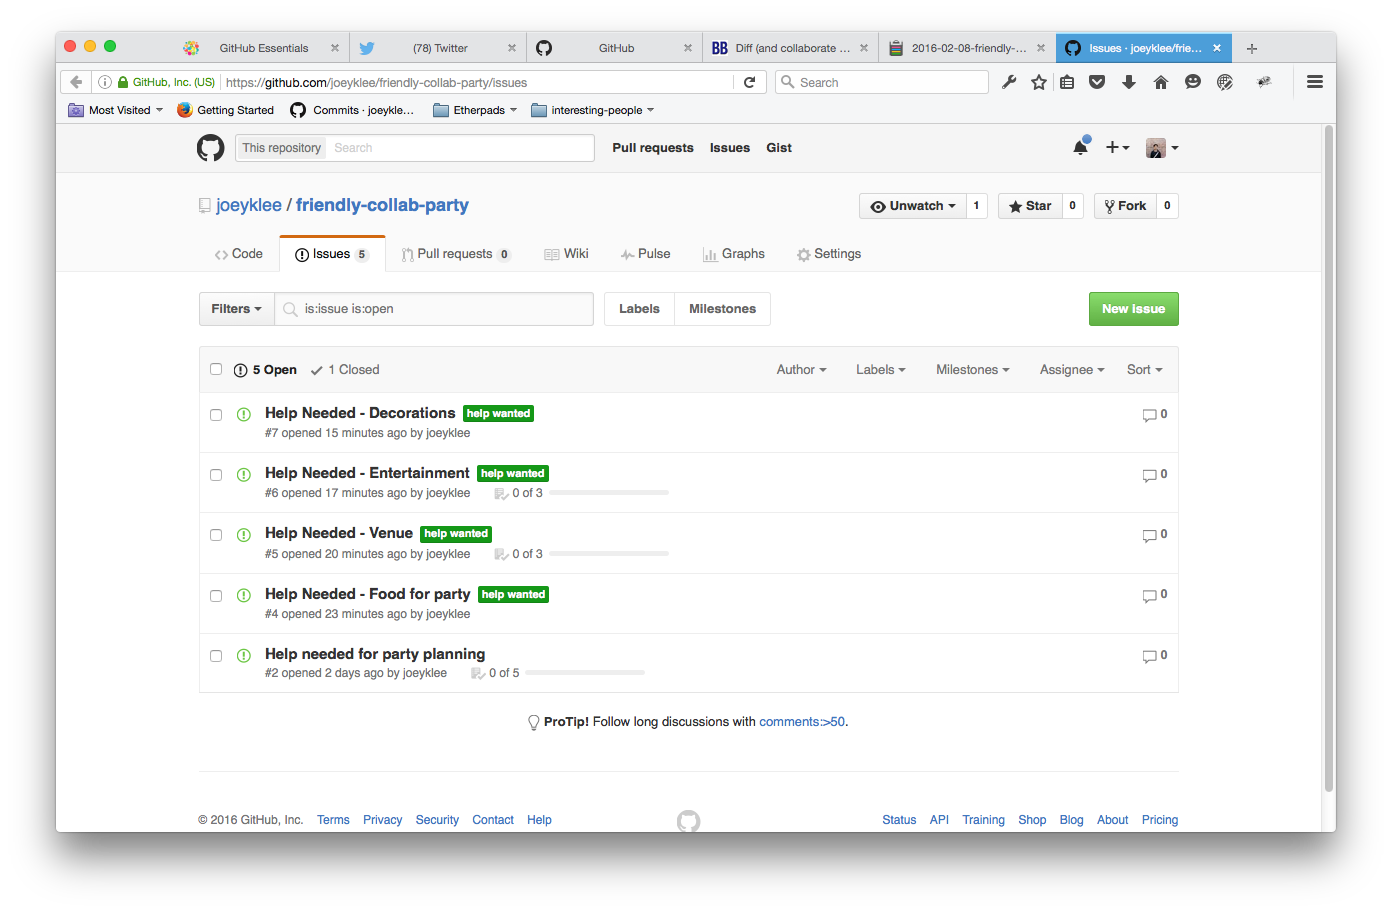
Task: Click the browser bookmark star icon
Action: point(1039,82)
